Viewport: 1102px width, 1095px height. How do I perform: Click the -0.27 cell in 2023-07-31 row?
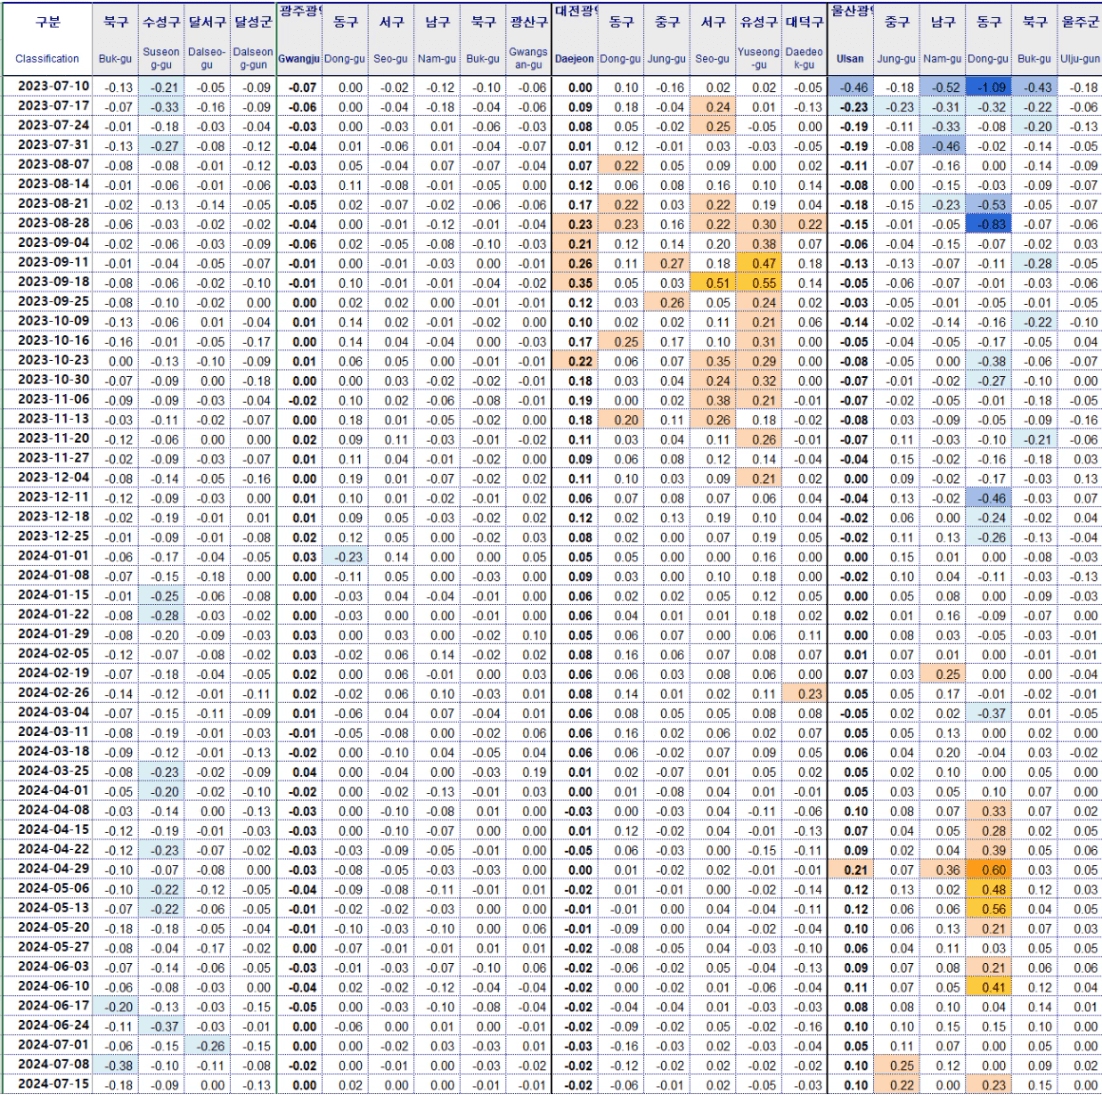[x=161, y=146]
